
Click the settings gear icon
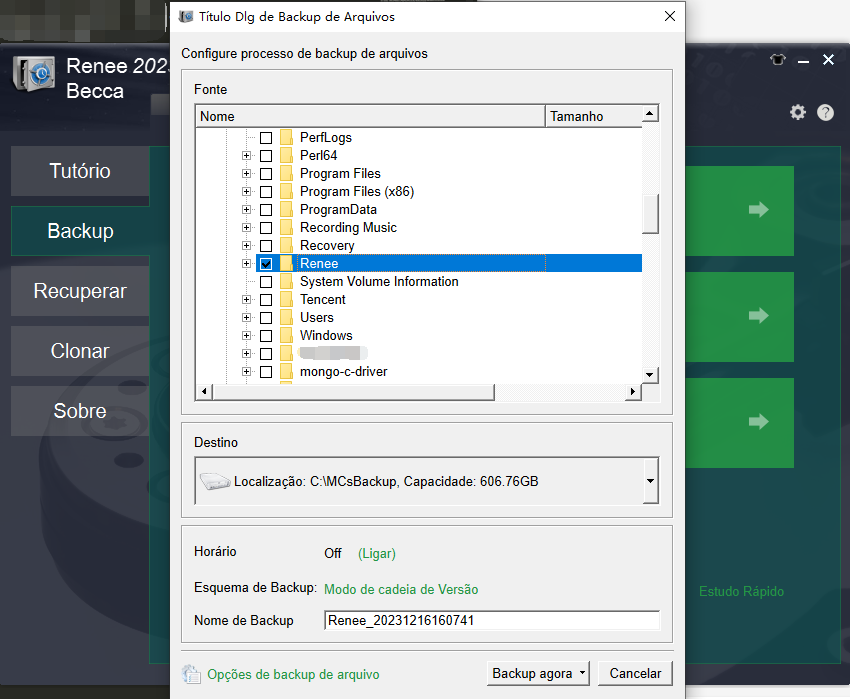[x=797, y=112]
